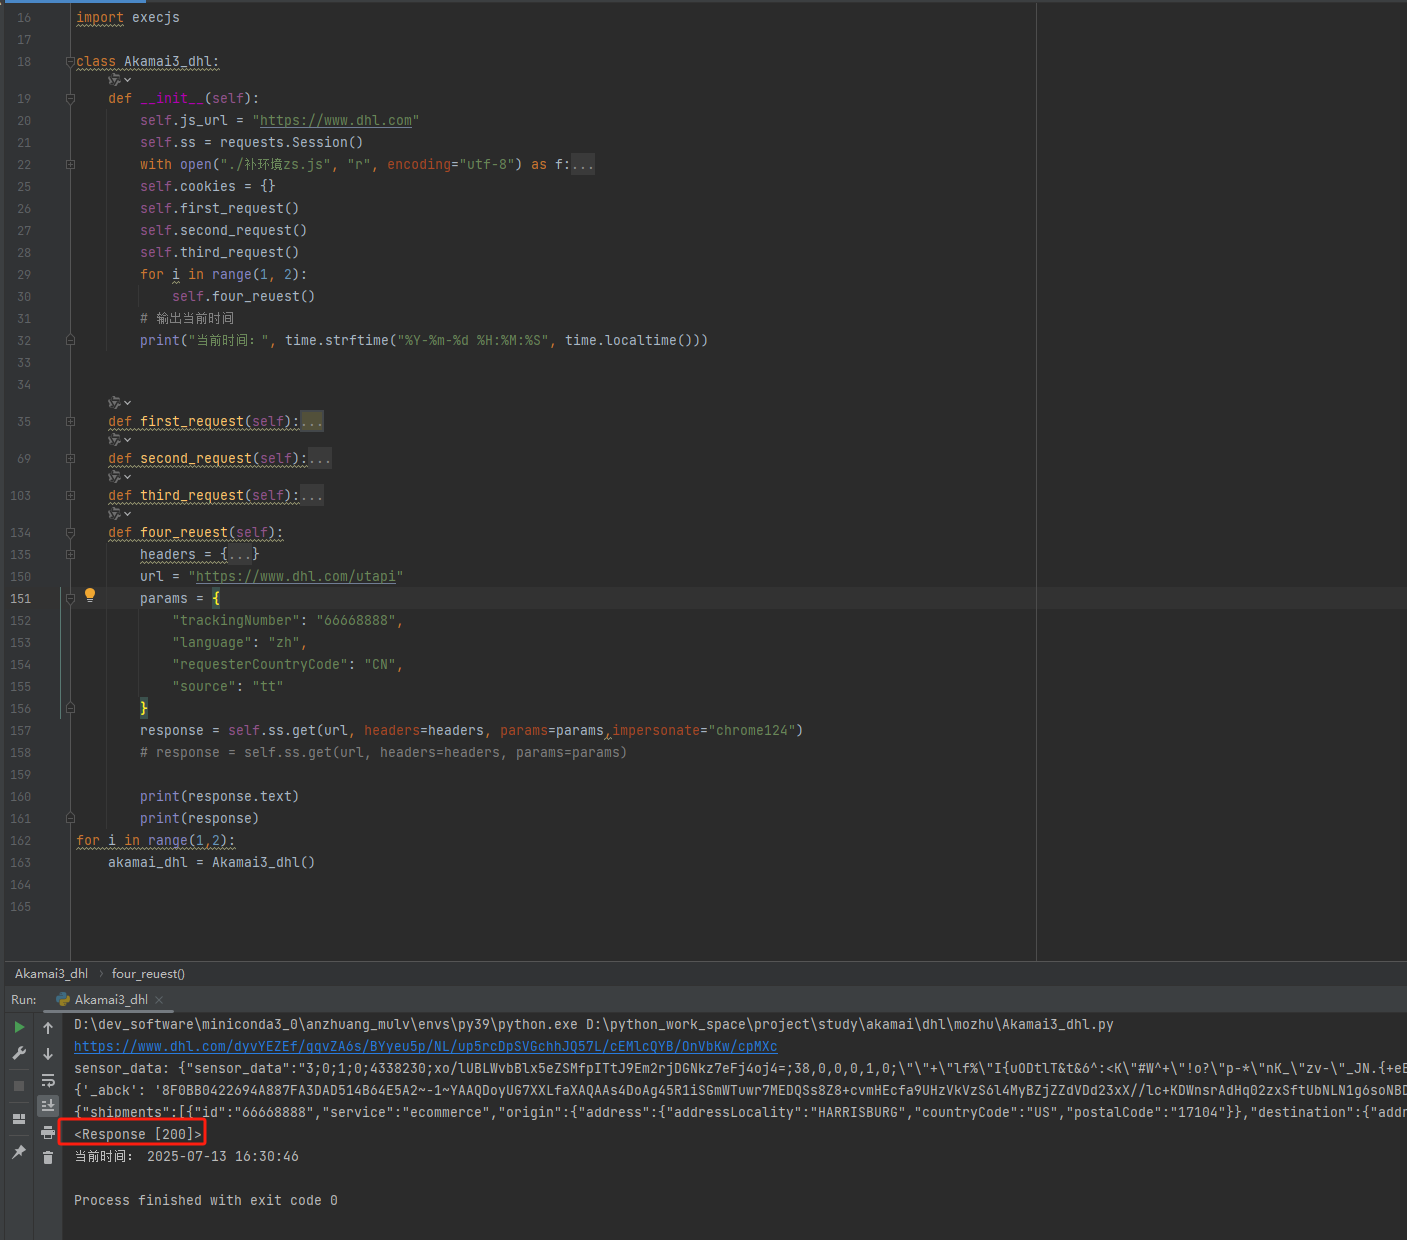
Task: Expand folded third_request method
Action: 70,496
